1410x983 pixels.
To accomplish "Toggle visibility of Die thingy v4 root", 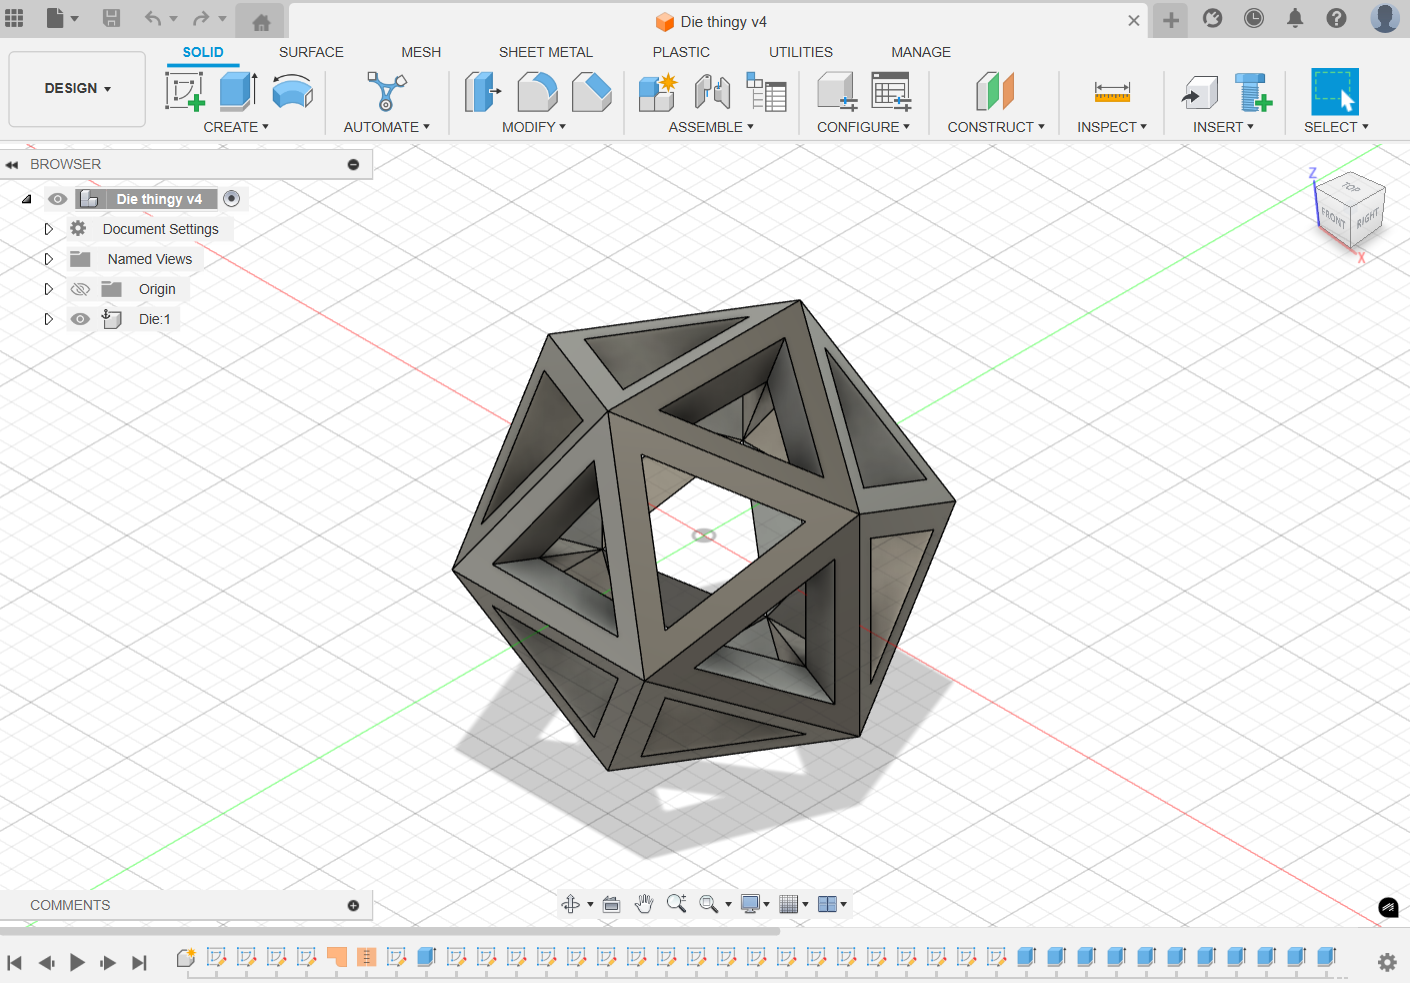I will tap(58, 199).
